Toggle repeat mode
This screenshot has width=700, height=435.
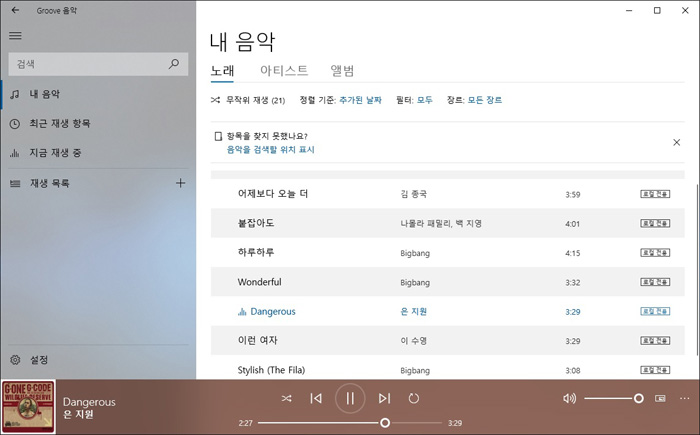[414, 398]
